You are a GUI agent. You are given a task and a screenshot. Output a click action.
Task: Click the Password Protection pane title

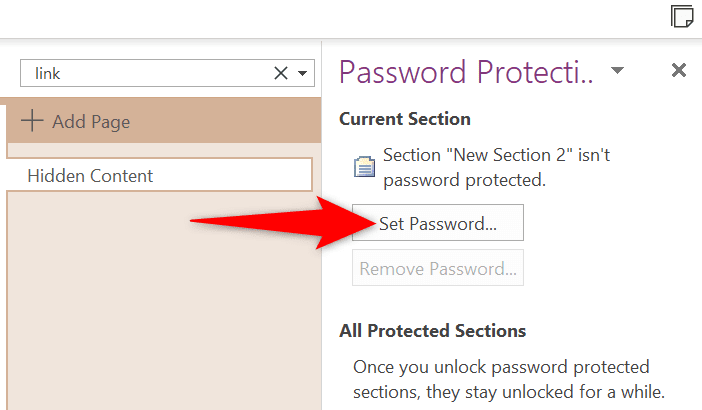(x=467, y=71)
